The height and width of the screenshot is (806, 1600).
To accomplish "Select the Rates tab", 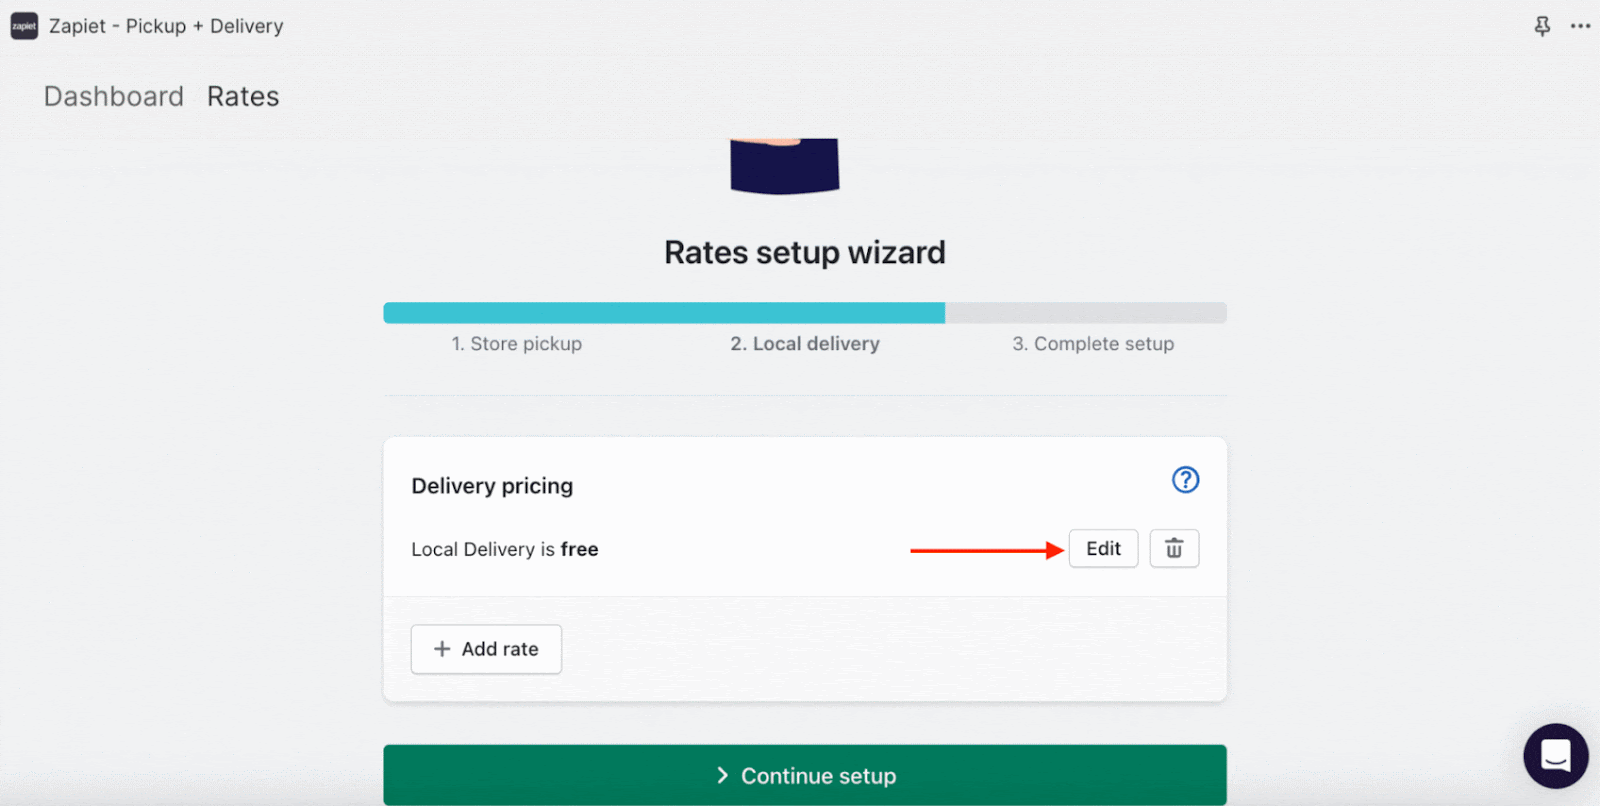I will click(x=243, y=97).
